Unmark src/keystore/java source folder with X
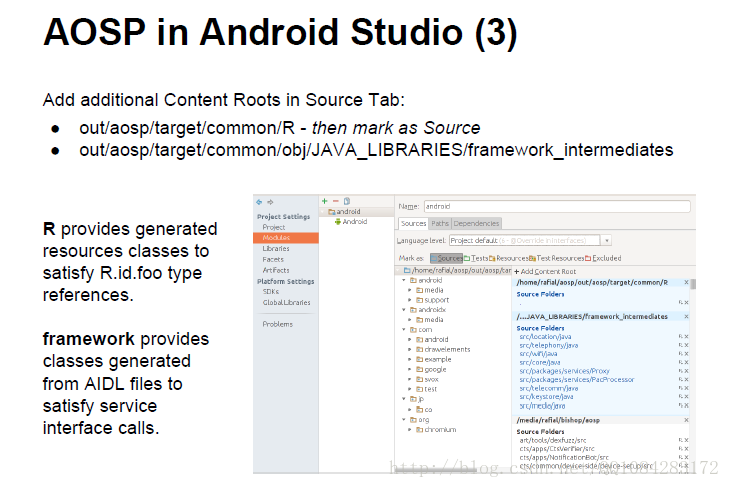730x488 pixels. 687,397
